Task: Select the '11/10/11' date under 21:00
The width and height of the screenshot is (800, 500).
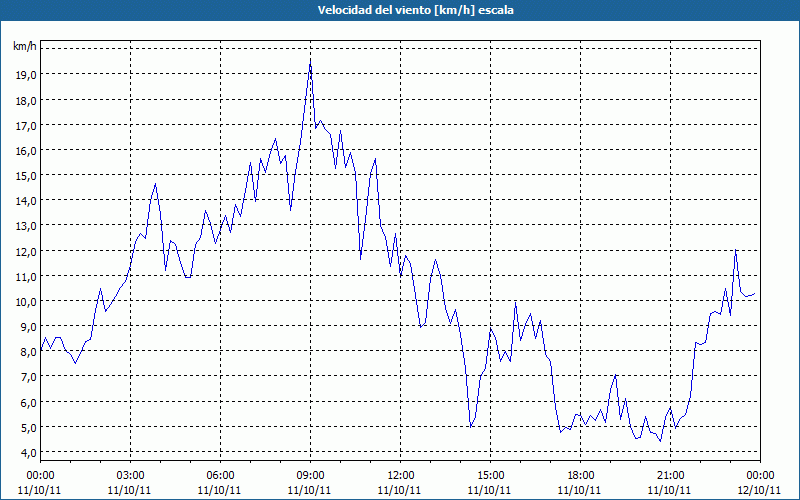Action: 670,490
